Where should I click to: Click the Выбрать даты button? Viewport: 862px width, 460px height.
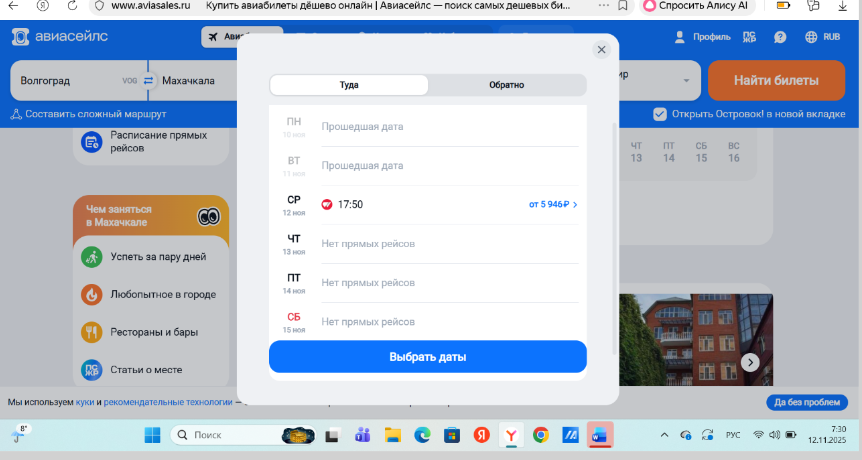point(428,357)
